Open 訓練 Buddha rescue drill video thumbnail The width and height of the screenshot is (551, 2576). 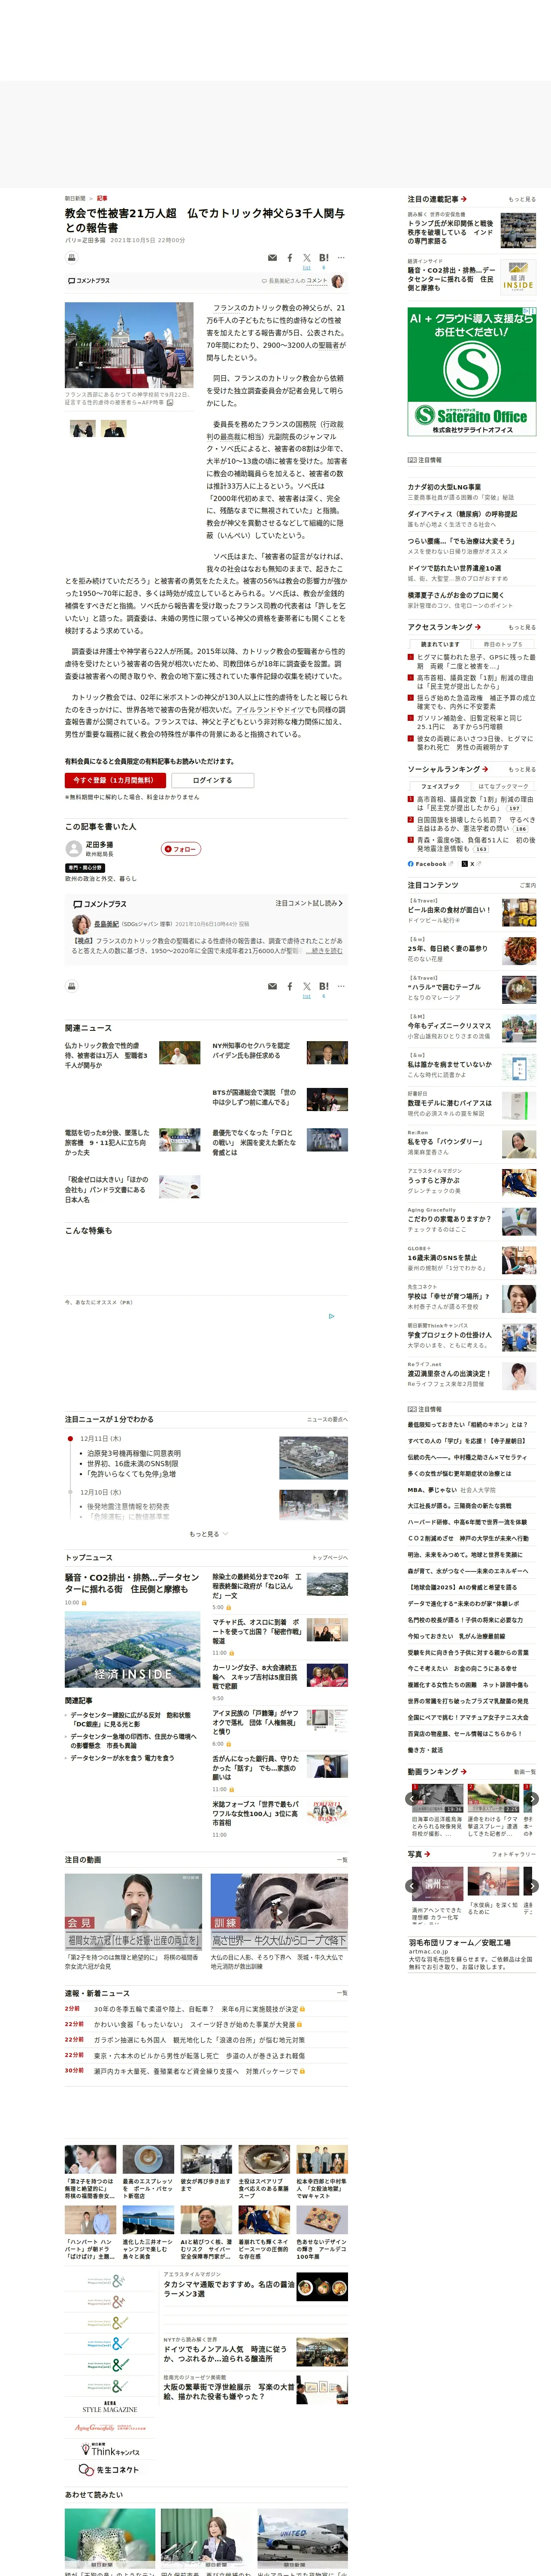coord(279,1911)
